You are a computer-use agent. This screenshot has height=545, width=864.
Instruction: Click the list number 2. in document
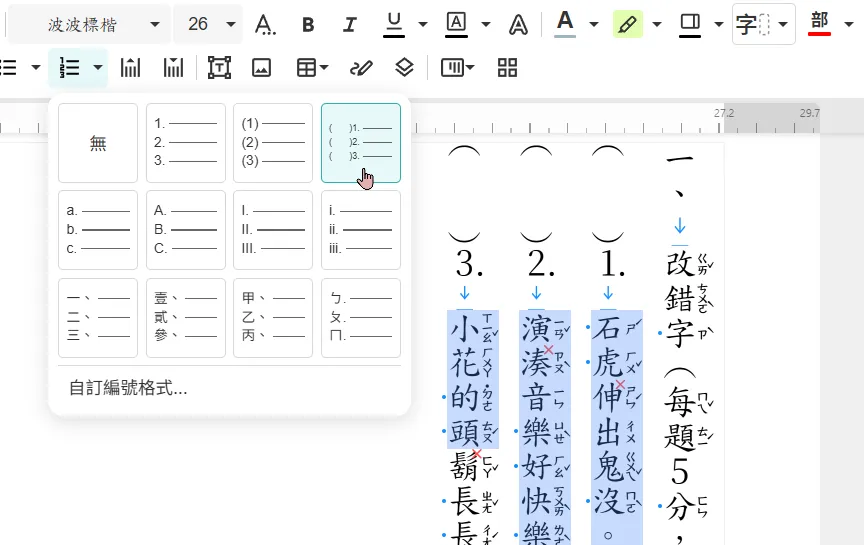click(x=541, y=264)
